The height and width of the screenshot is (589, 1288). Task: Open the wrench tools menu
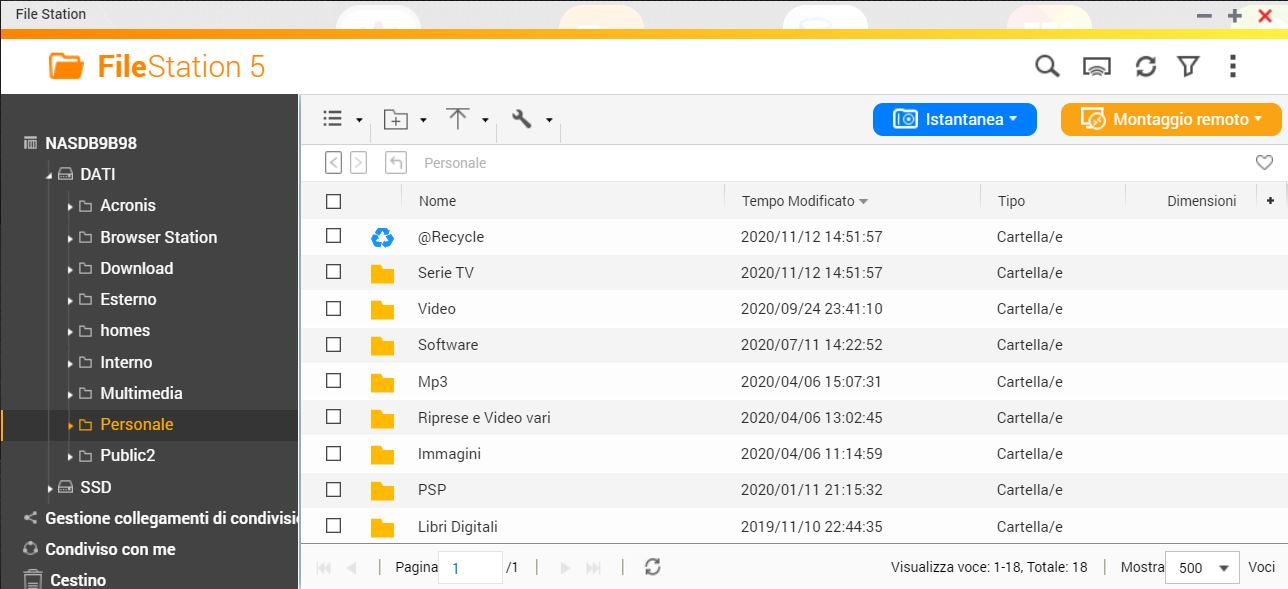521,119
